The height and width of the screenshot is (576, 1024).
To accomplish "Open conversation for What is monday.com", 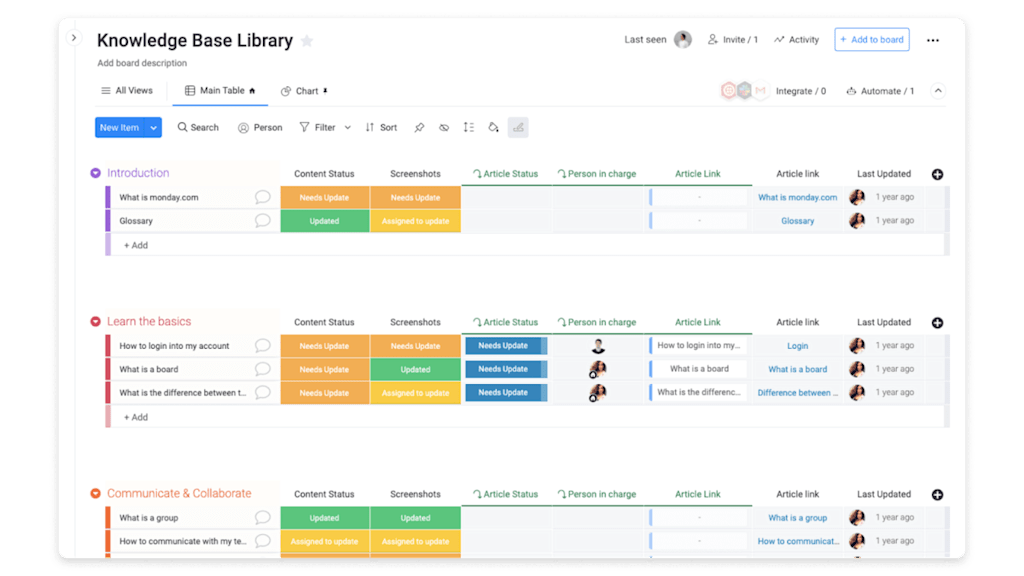I will [263, 197].
